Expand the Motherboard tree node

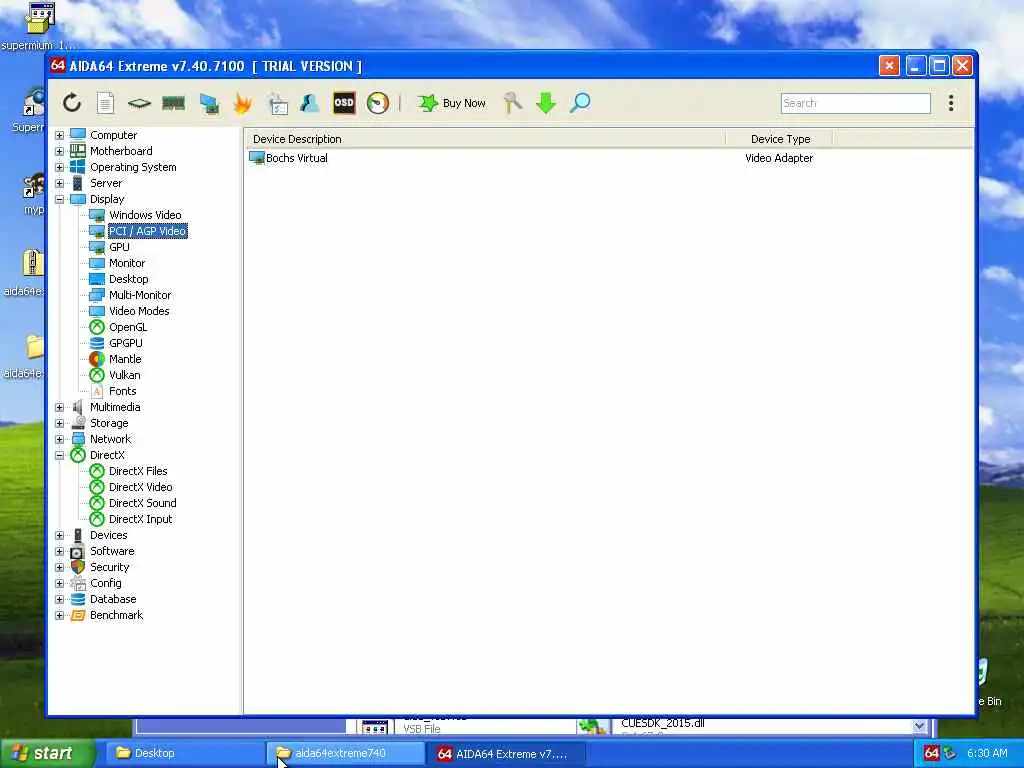coord(59,151)
